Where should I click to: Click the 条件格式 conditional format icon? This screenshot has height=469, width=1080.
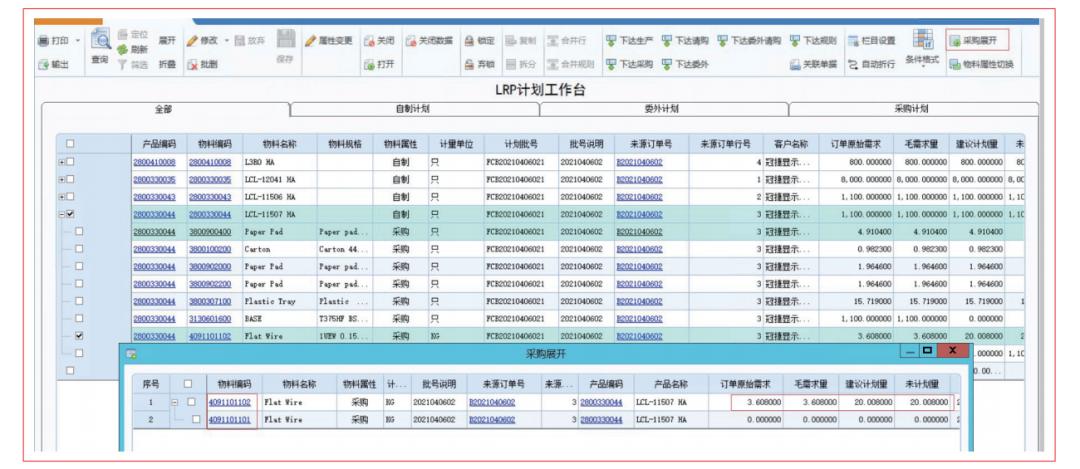pyautogui.click(x=923, y=39)
